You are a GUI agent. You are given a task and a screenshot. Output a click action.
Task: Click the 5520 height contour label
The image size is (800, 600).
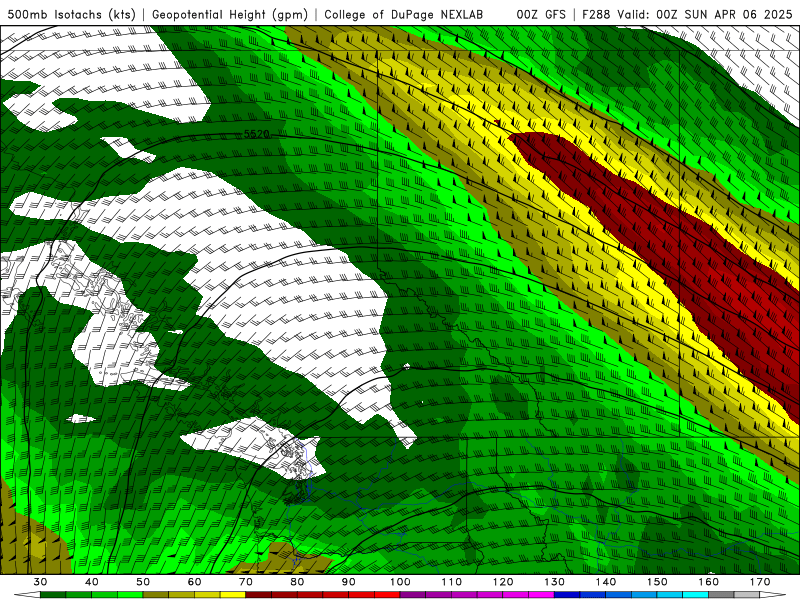(x=257, y=134)
